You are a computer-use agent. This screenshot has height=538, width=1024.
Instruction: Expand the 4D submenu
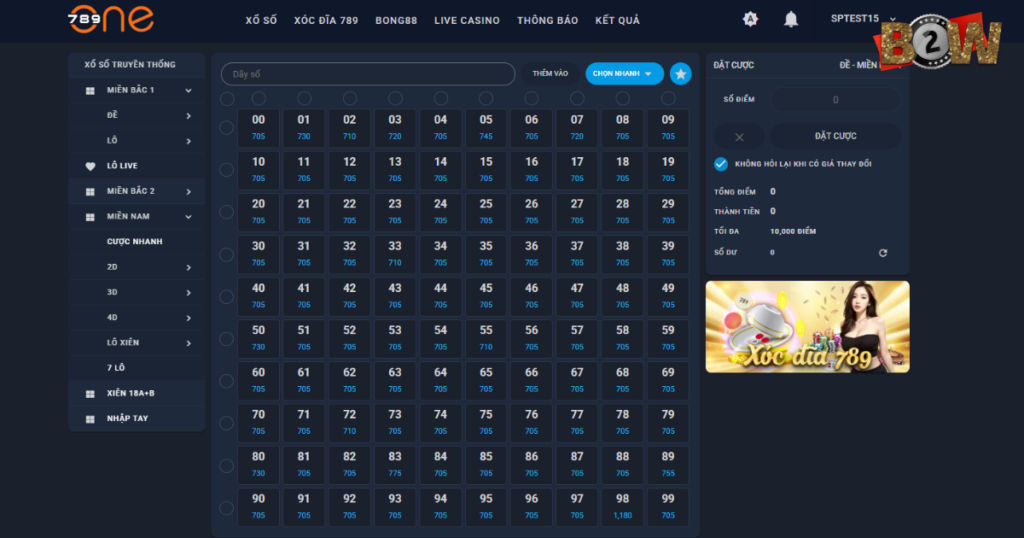(x=188, y=318)
